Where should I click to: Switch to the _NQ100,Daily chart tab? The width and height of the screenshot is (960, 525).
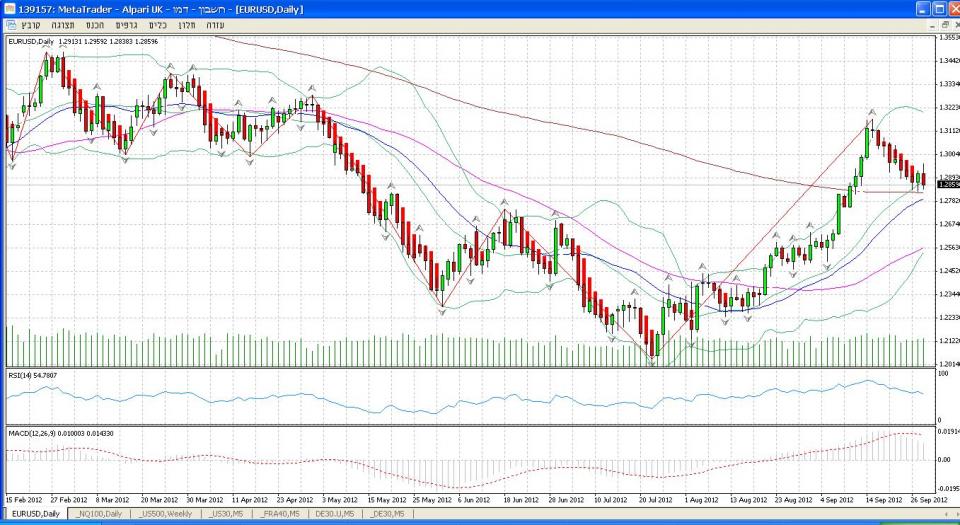(100, 513)
